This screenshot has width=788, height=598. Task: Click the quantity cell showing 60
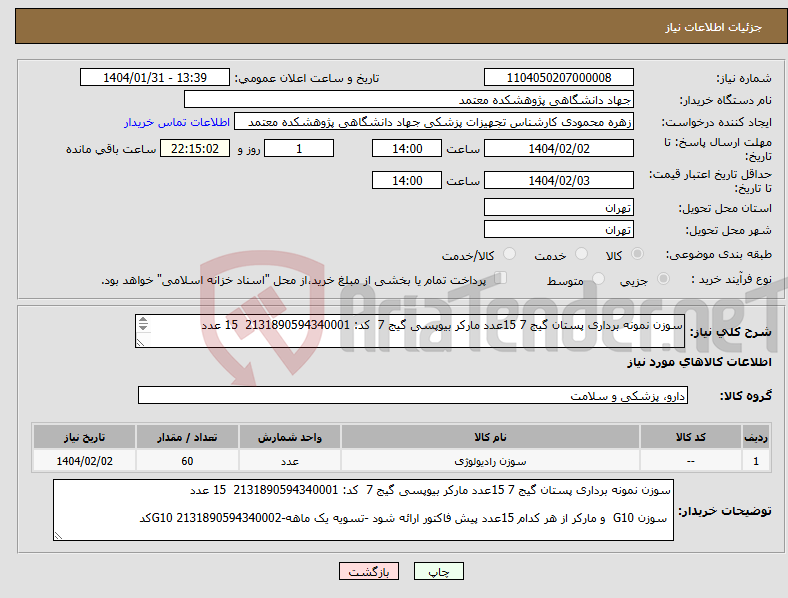pyautogui.click(x=187, y=461)
